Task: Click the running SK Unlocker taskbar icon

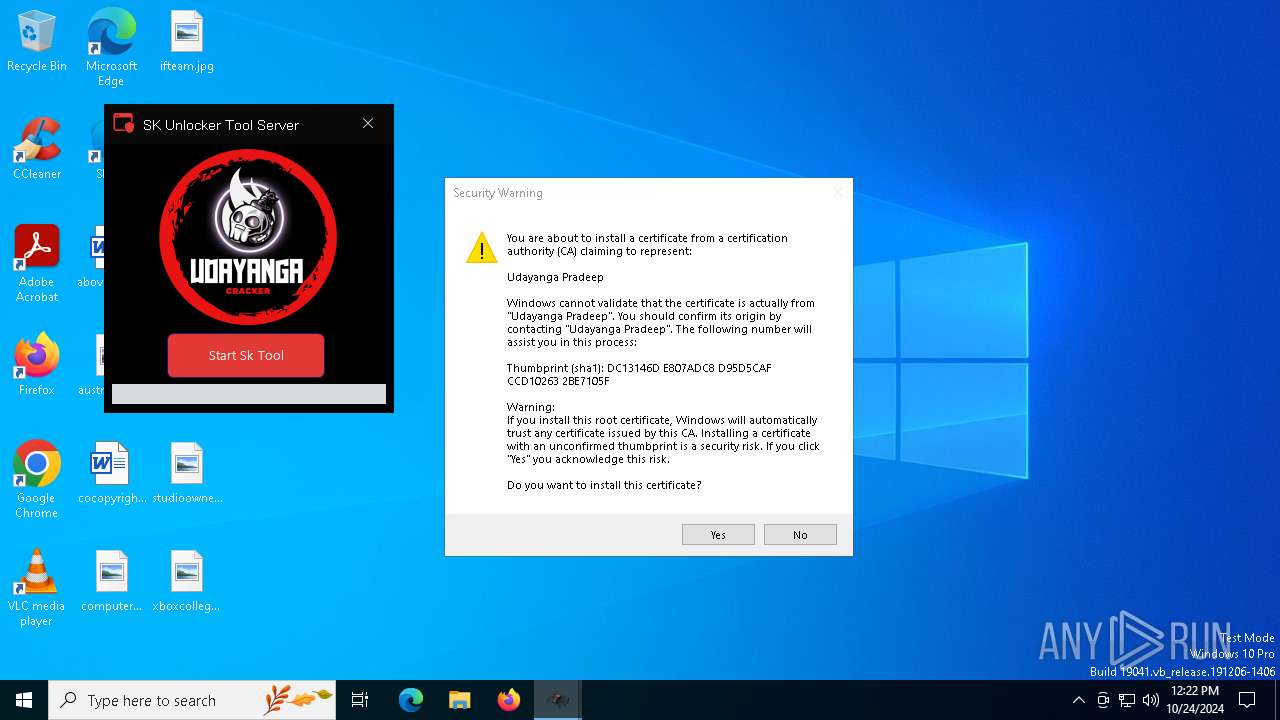Action: pyautogui.click(x=558, y=700)
